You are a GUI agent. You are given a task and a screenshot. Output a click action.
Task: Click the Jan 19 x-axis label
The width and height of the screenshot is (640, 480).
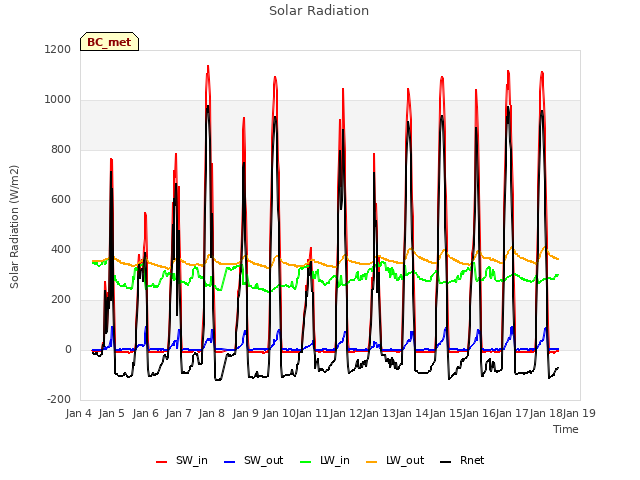tap(579, 413)
